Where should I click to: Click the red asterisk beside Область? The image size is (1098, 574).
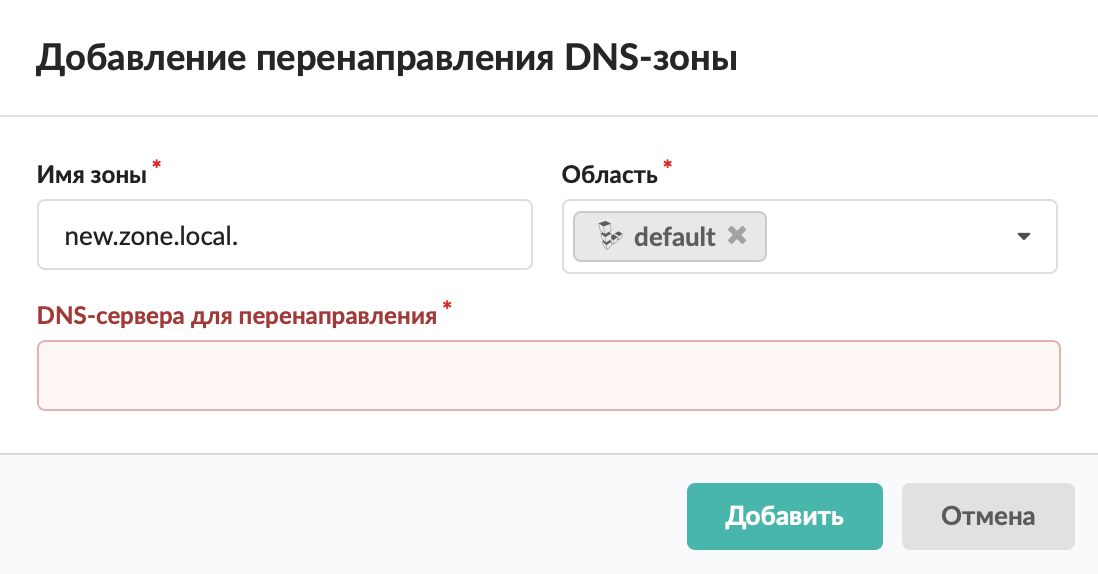pos(667,165)
